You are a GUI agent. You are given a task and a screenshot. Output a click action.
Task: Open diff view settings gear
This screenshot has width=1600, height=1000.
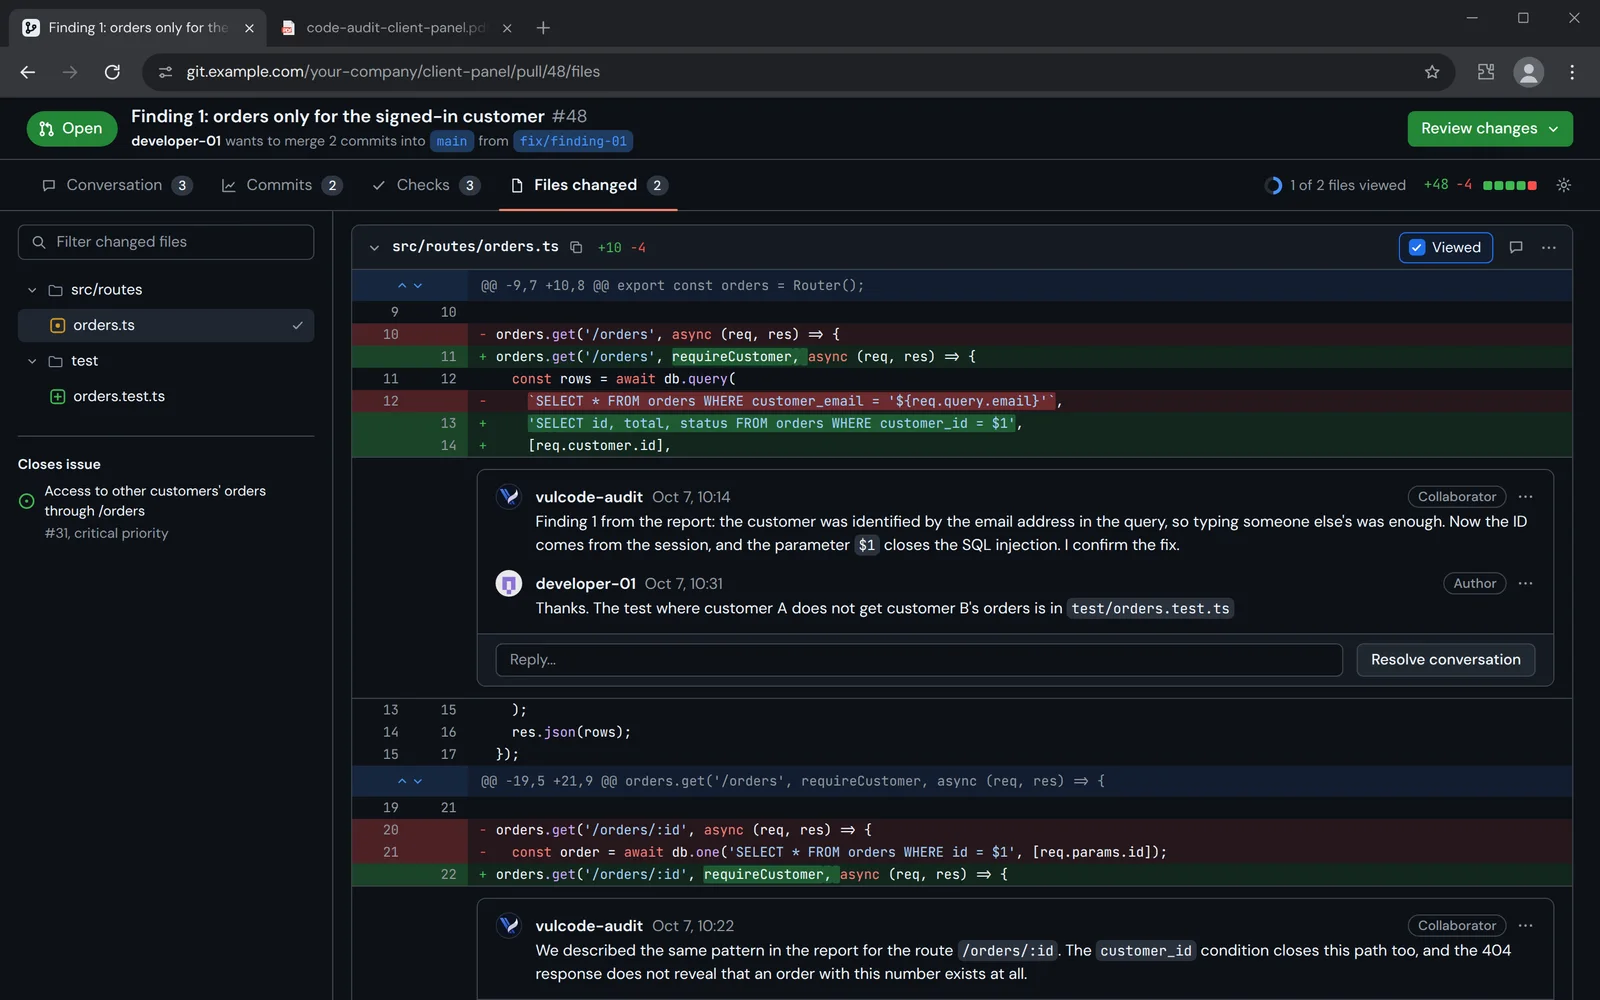[x=1564, y=185]
